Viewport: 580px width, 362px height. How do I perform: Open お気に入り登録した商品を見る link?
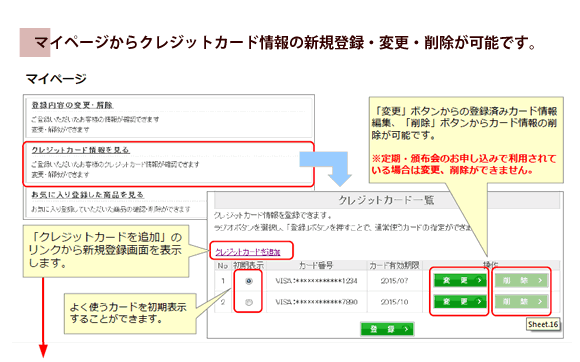coord(87,195)
